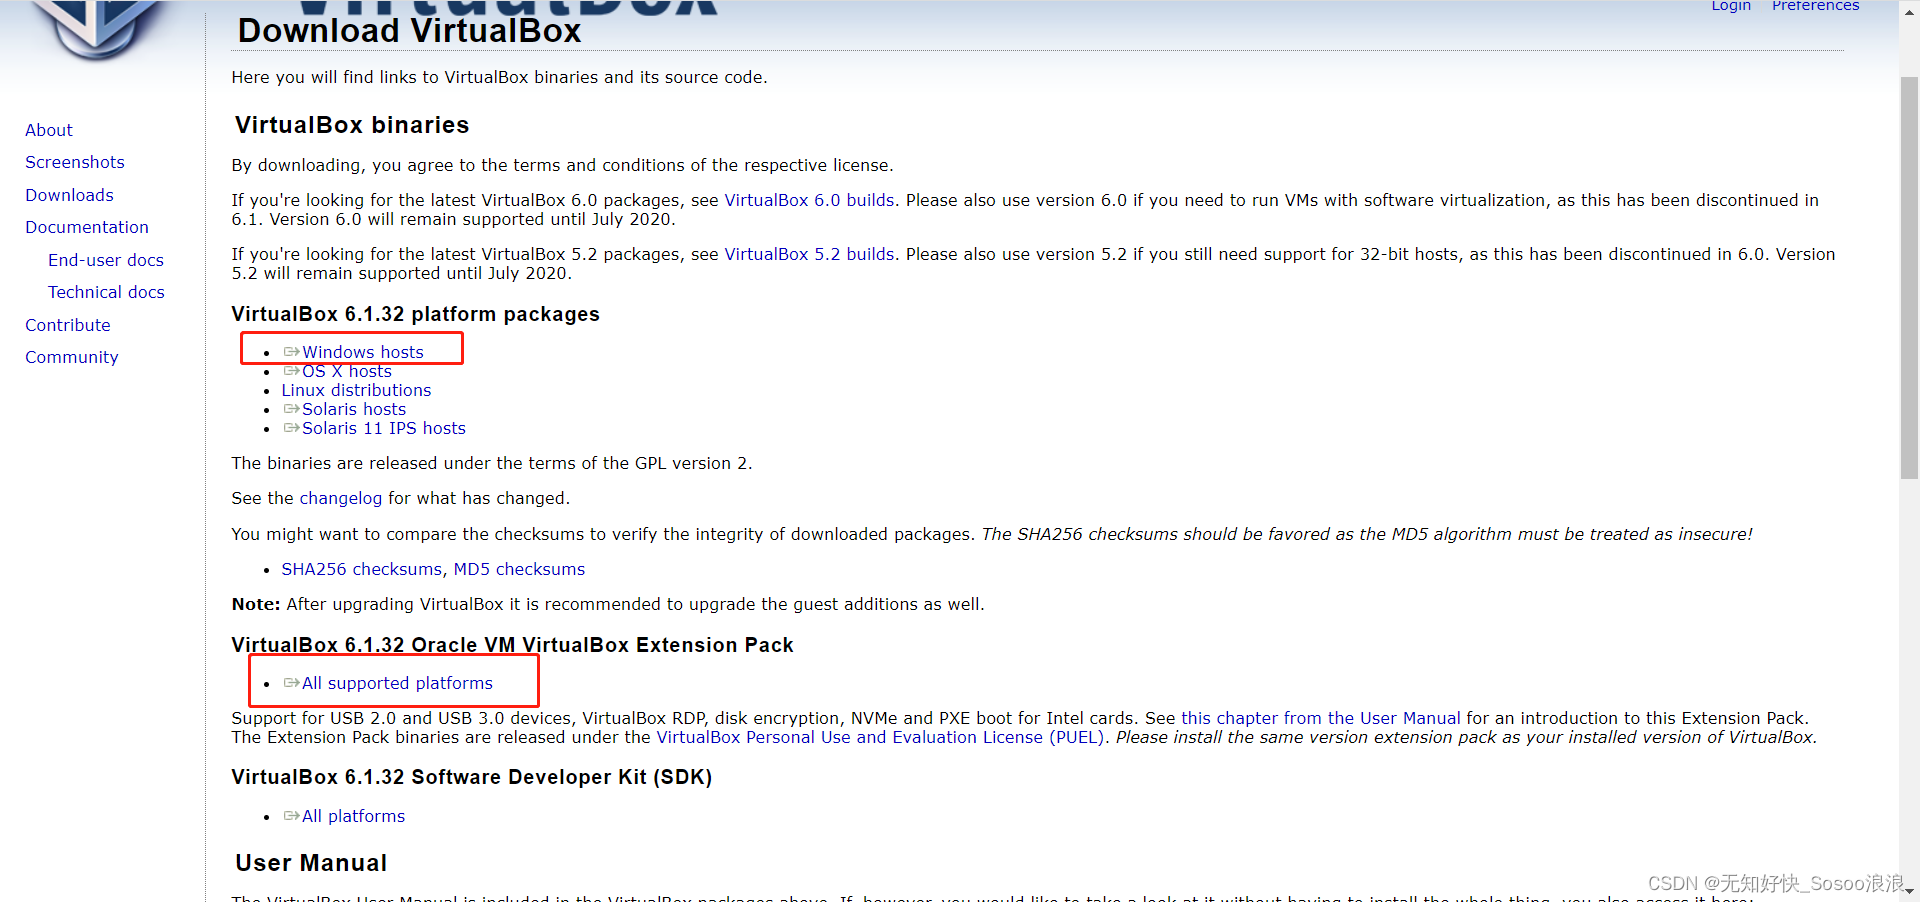Click external-link icon beside All supported platforms
The image size is (1920, 902).
[291, 683]
